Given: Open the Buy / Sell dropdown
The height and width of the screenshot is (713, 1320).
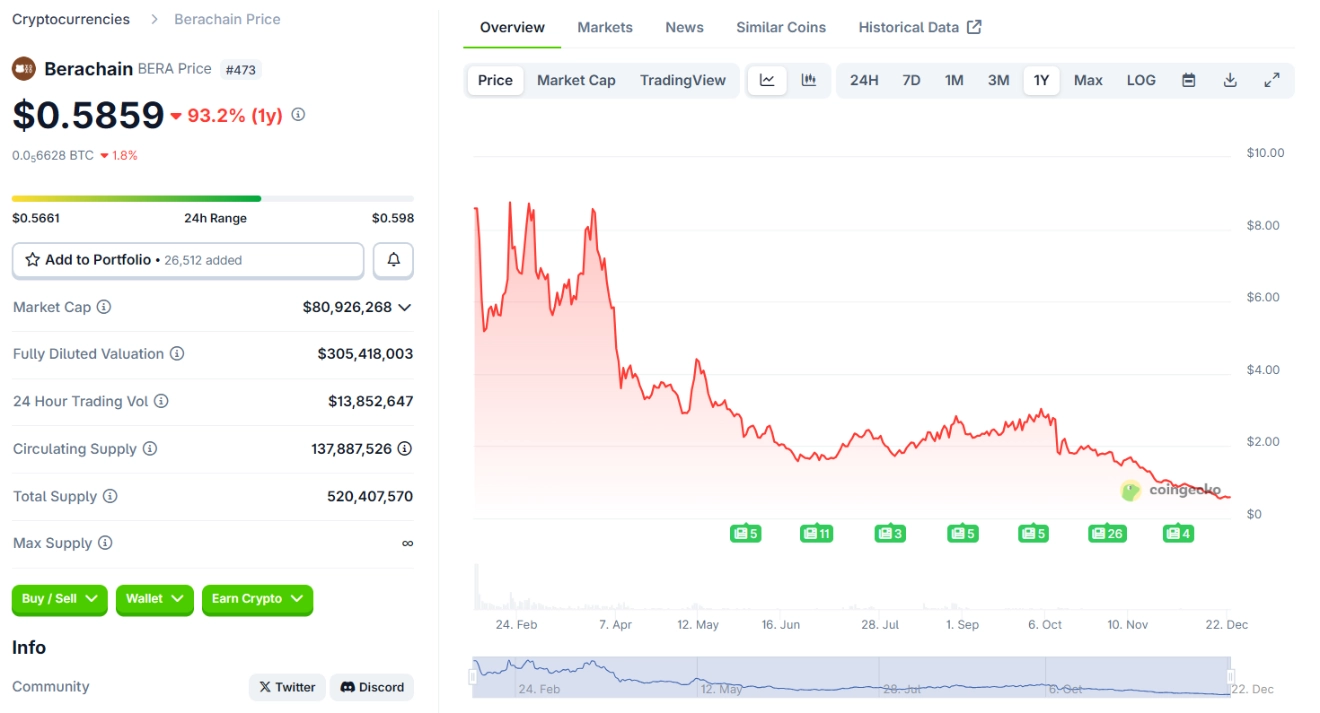Looking at the screenshot, I should [59, 599].
